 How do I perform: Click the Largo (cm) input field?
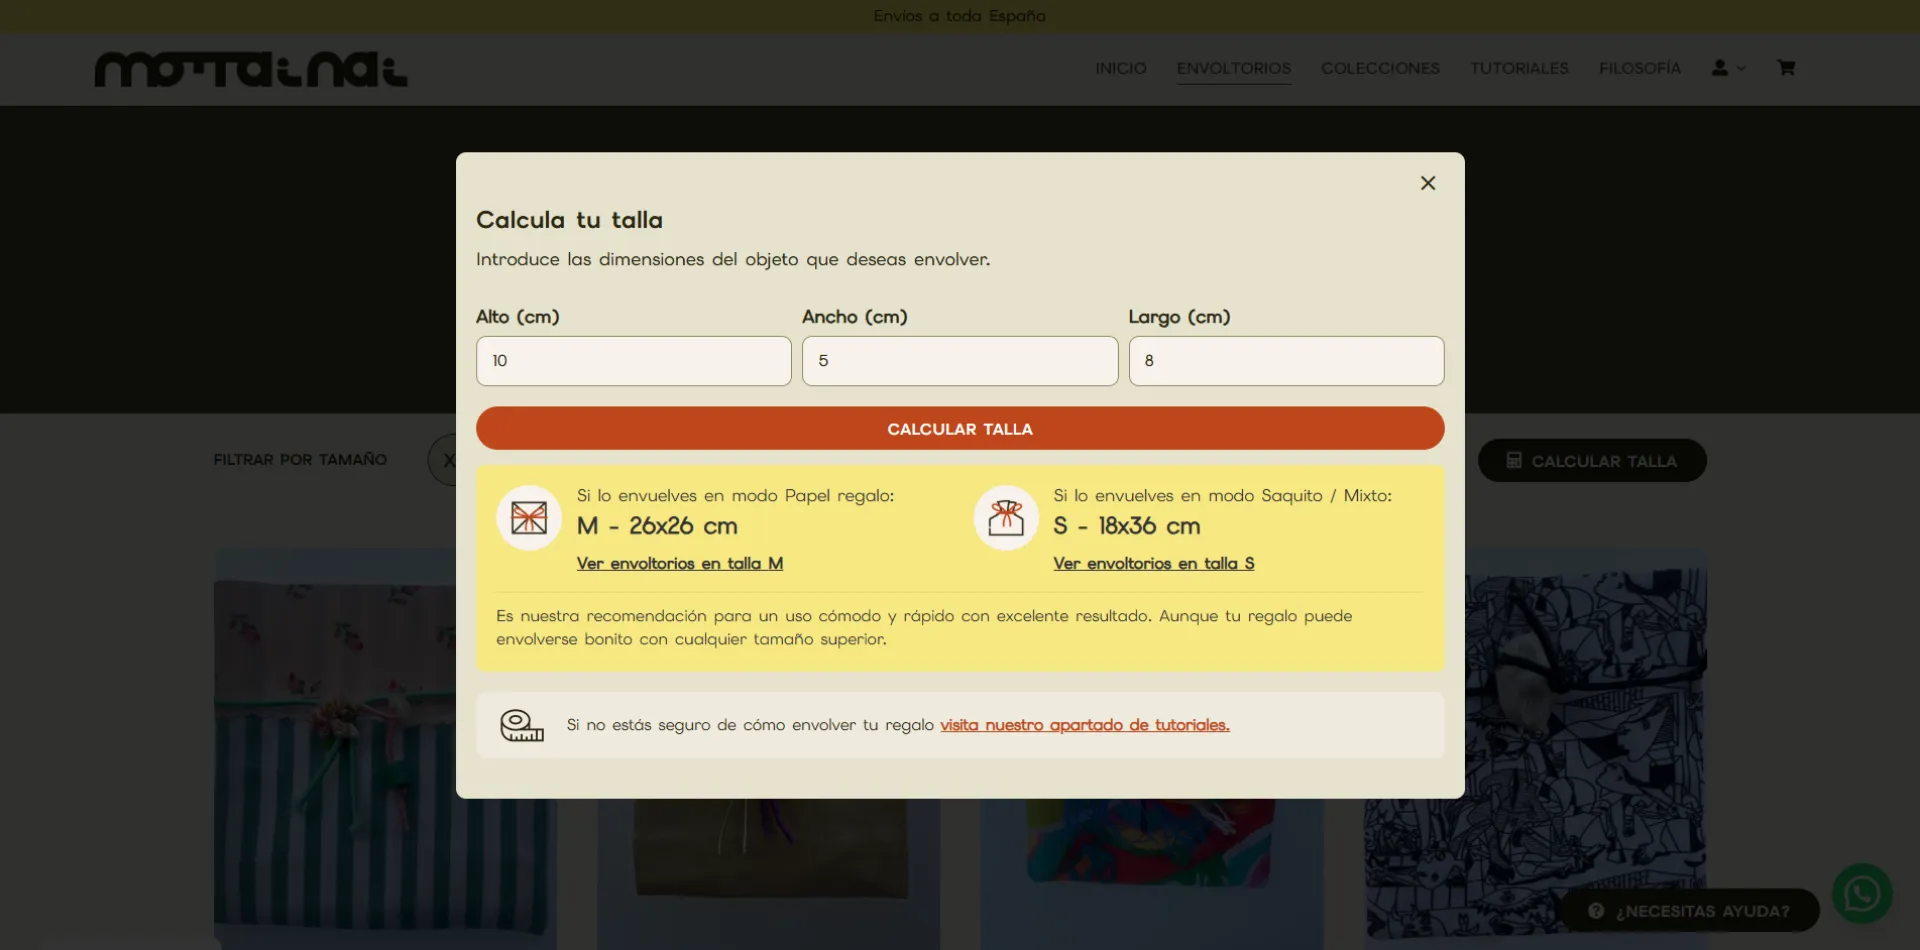1286,361
